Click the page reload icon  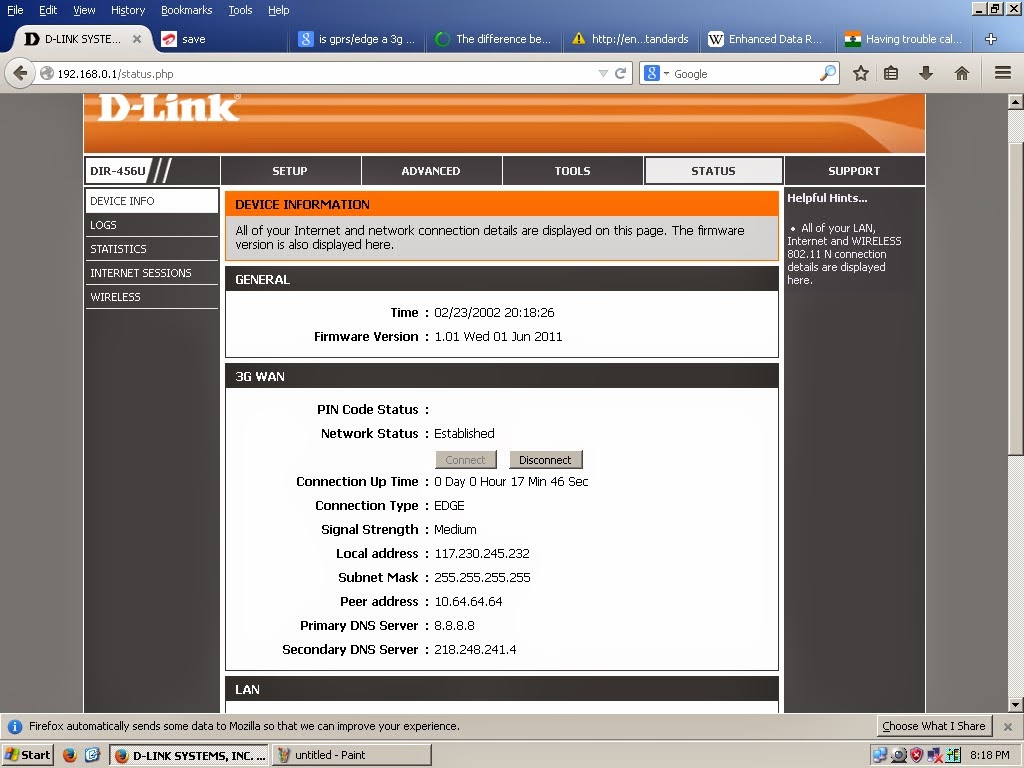pos(622,73)
